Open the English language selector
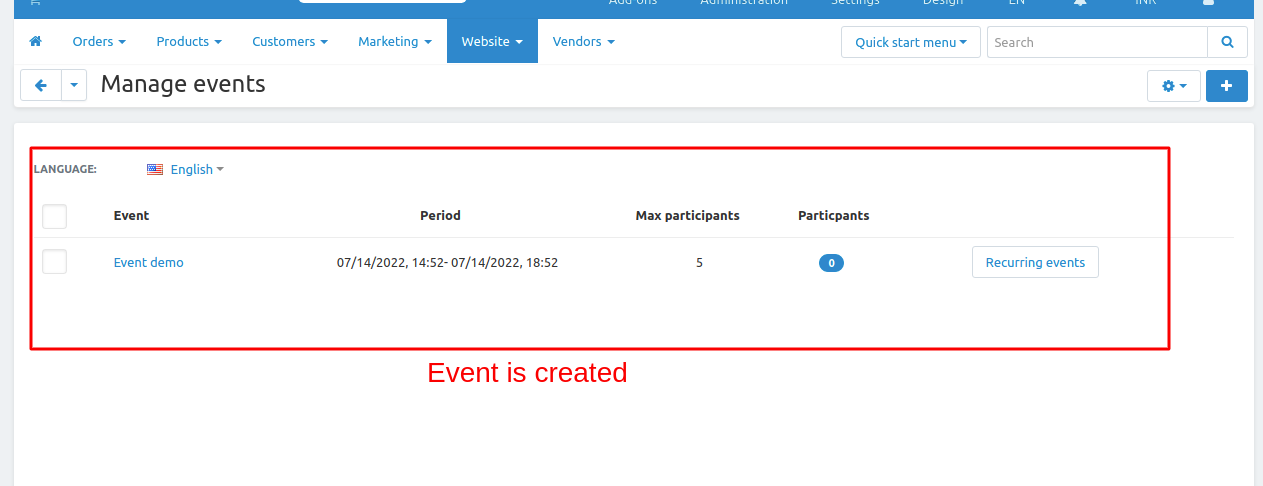 (186, 169)
